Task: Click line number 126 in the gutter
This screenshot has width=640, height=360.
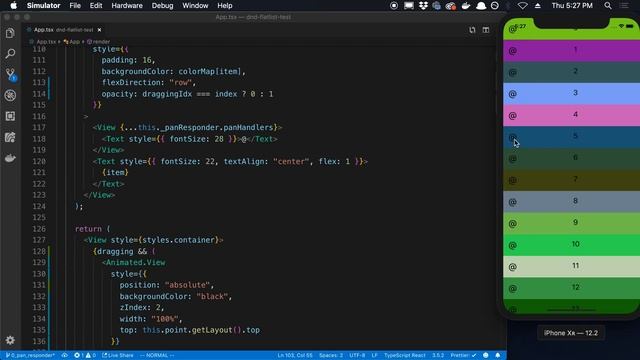Action: click(x=39, y=229)
